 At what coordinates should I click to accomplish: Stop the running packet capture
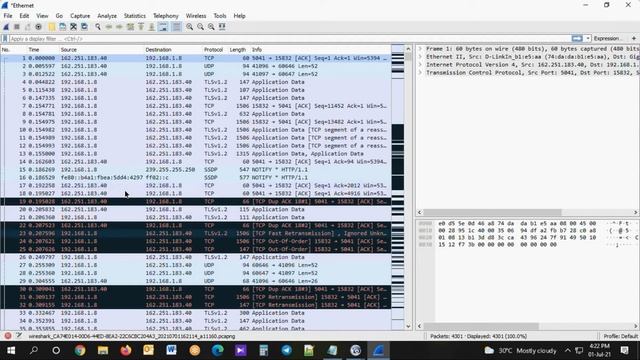tap(17, 27)
